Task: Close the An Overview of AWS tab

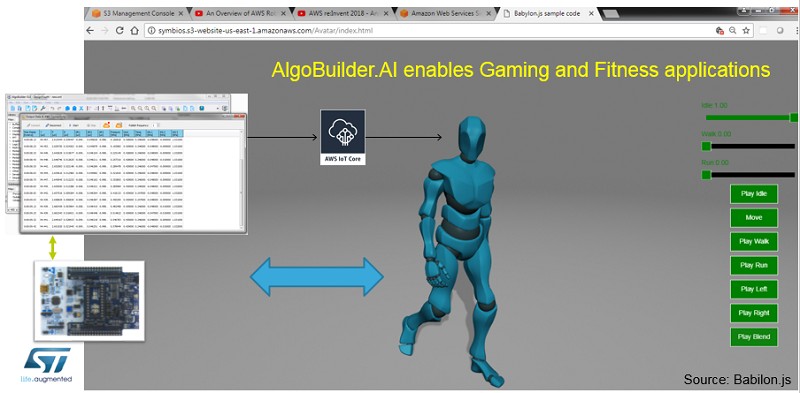Action: [x=284, y=14]
